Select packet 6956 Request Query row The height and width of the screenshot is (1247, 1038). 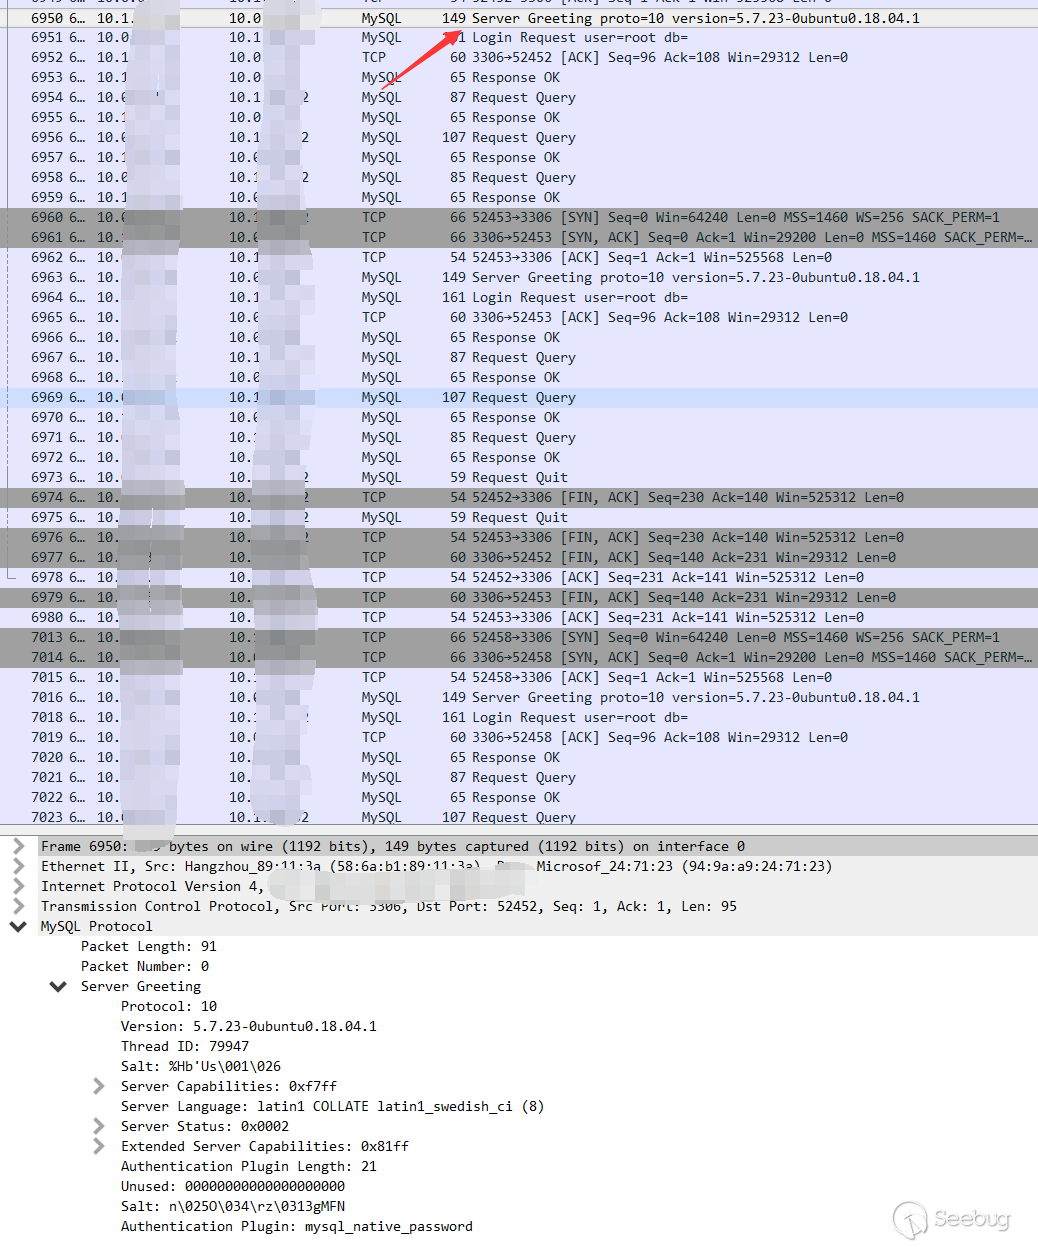click(x=519, y=138)
